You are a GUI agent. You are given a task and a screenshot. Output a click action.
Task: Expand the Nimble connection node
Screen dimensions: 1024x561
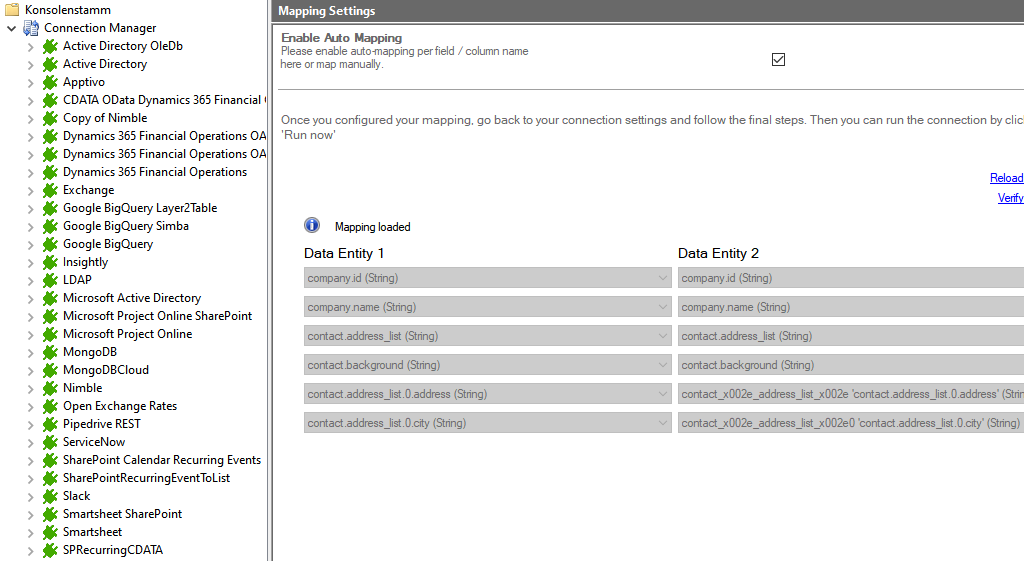coord(30,388)
